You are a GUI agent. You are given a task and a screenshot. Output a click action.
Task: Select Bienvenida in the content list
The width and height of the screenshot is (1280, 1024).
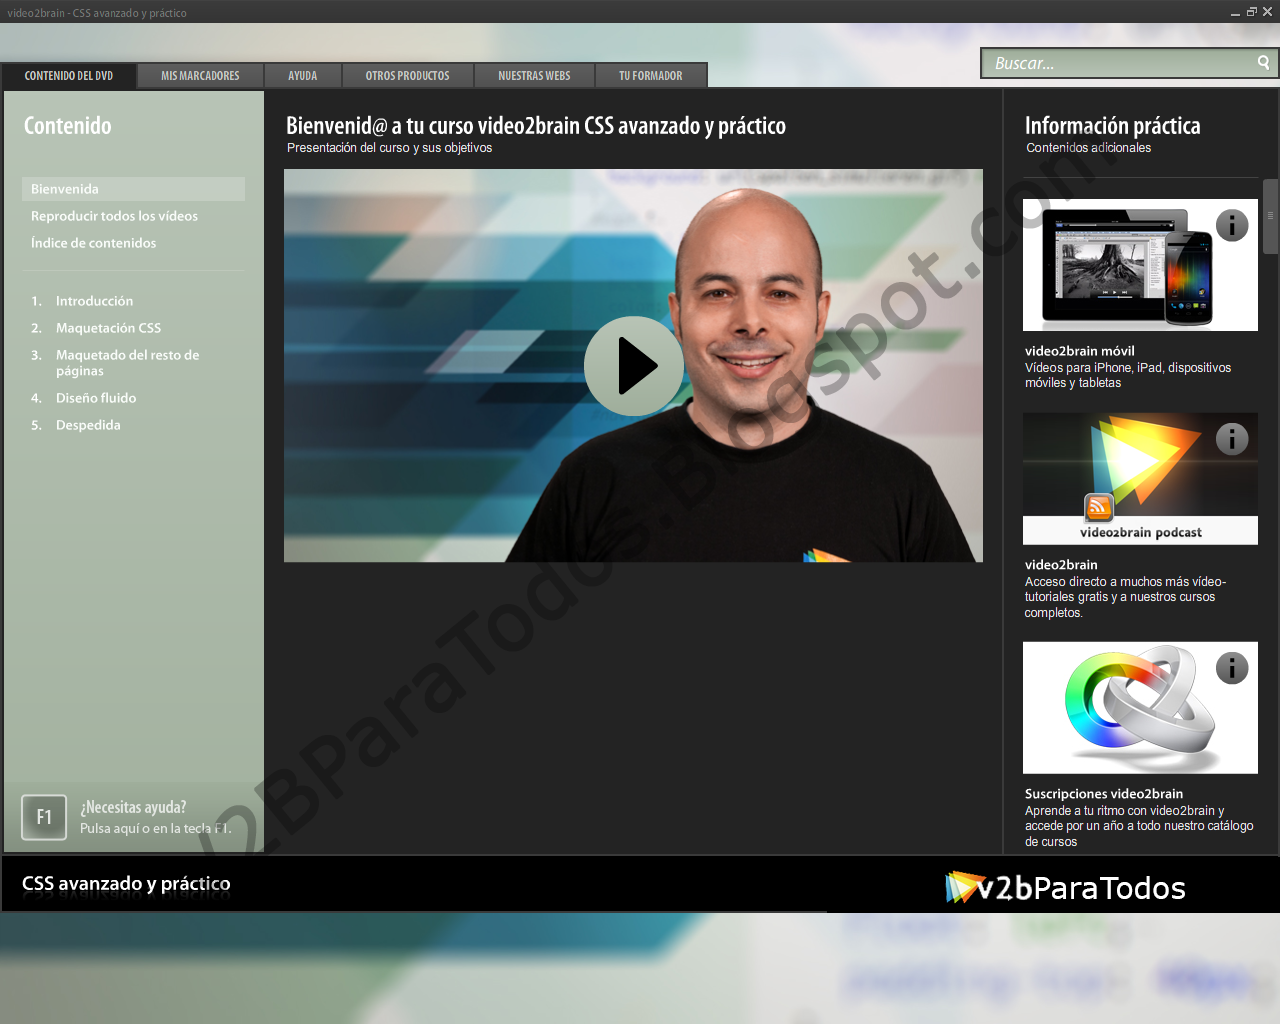[x=133, y=189]
